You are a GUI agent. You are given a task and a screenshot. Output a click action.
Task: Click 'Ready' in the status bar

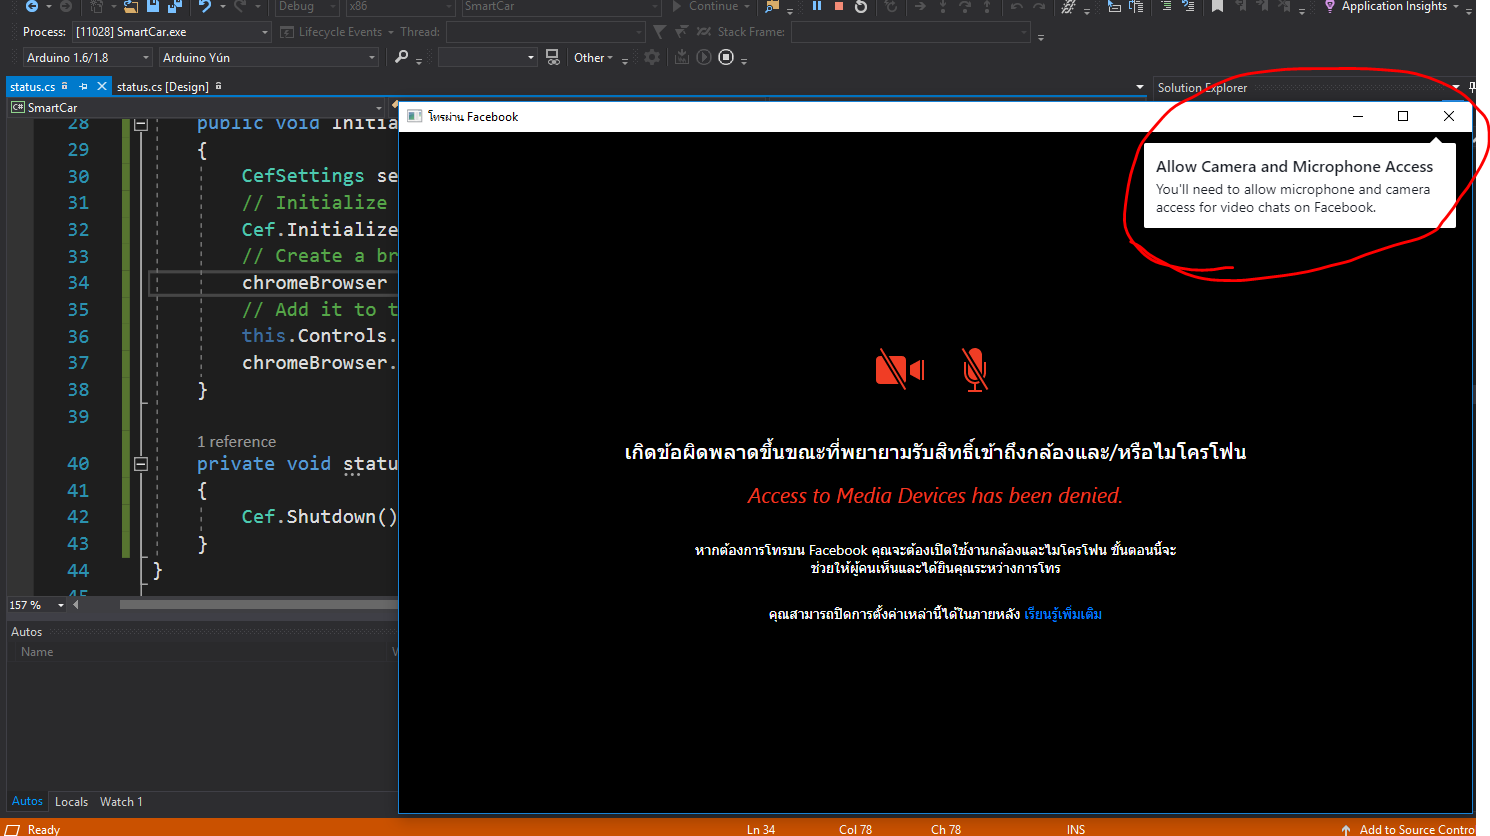(44, 829)
